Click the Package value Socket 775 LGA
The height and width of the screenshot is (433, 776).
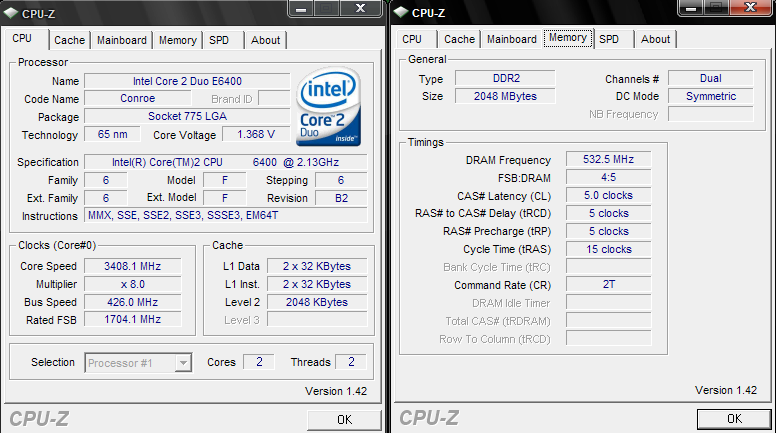(187, 116)
